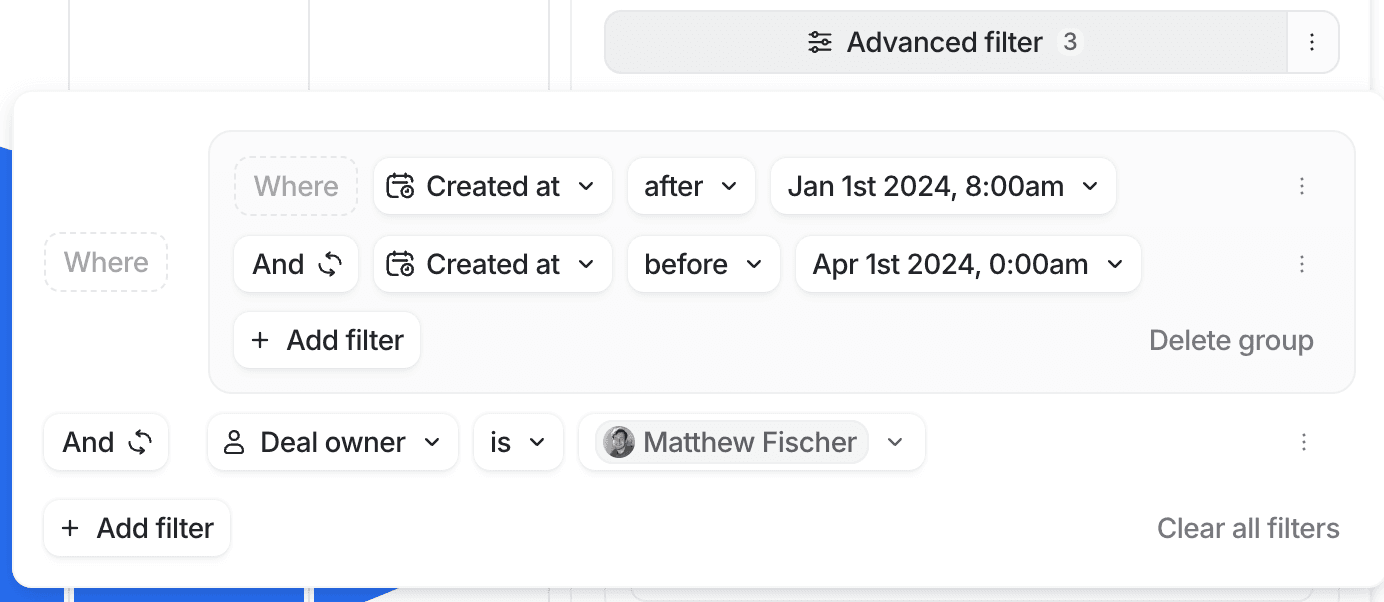
Task: Open Advanced filter three-dot options menu
Action: coord(1312,42)
